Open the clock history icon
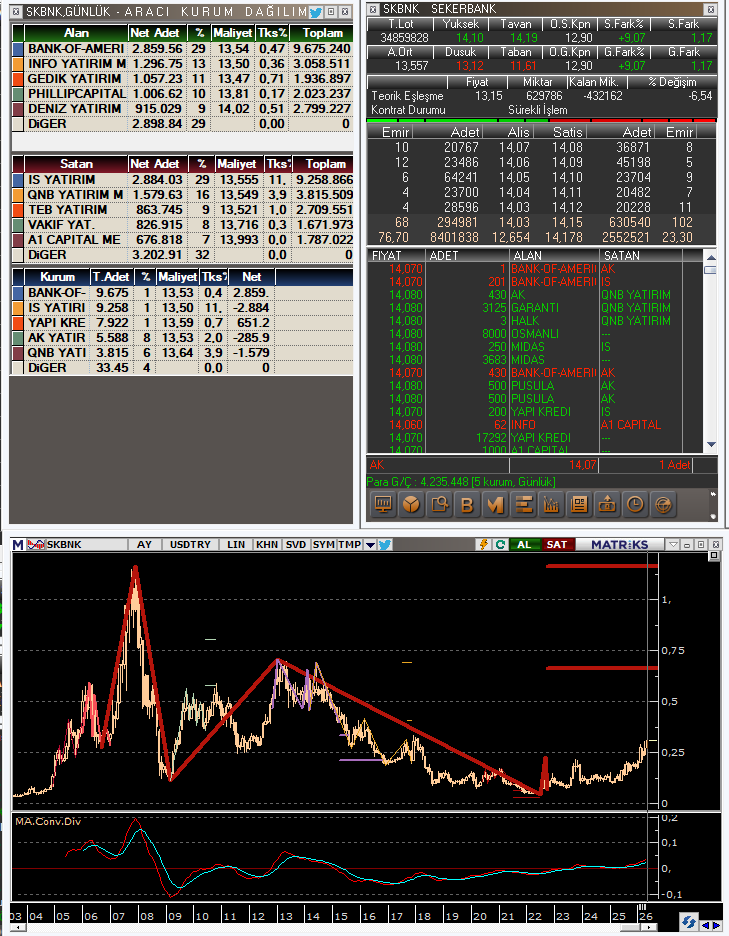This screenshot has height=936, width=729. [635, 505]
